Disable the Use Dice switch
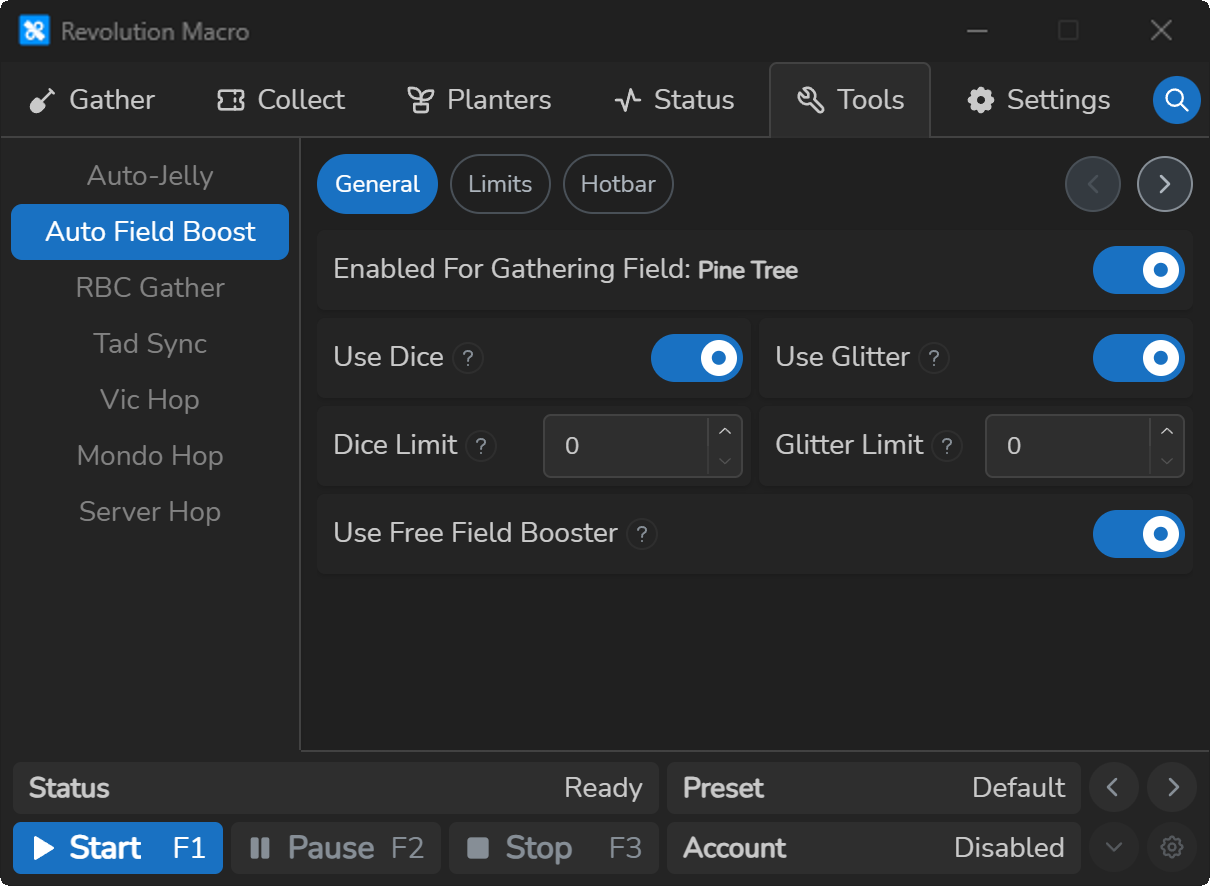The image size is (1210, 886). tap(697, 358)
